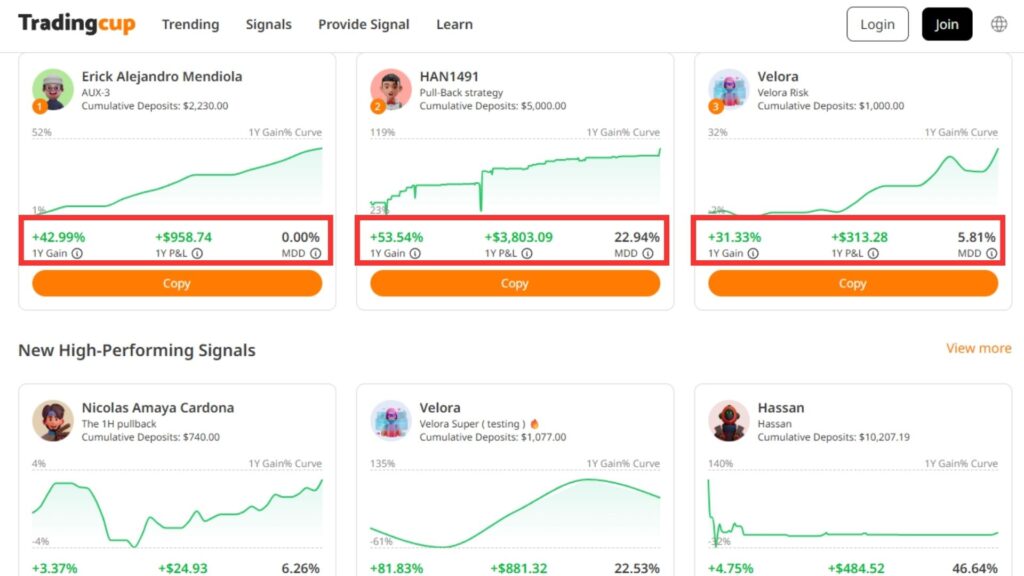This screenshot has width=1024, height=576.
Task: Open the Learn menu item
Action: [x=454, y=24]
